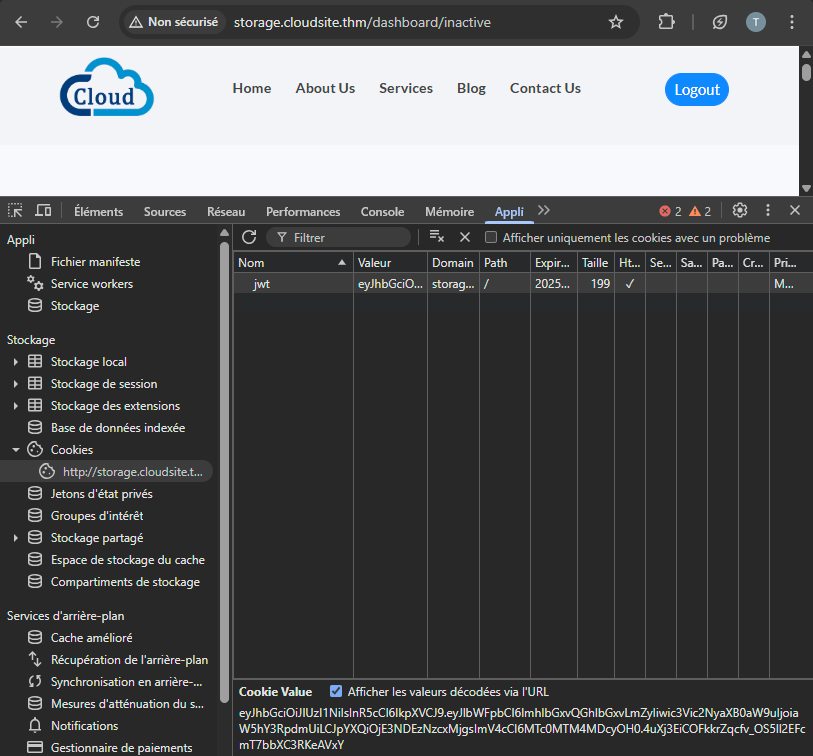Open DevTools settings gear
Screen dimensions: 813x756
click(740, 211)
